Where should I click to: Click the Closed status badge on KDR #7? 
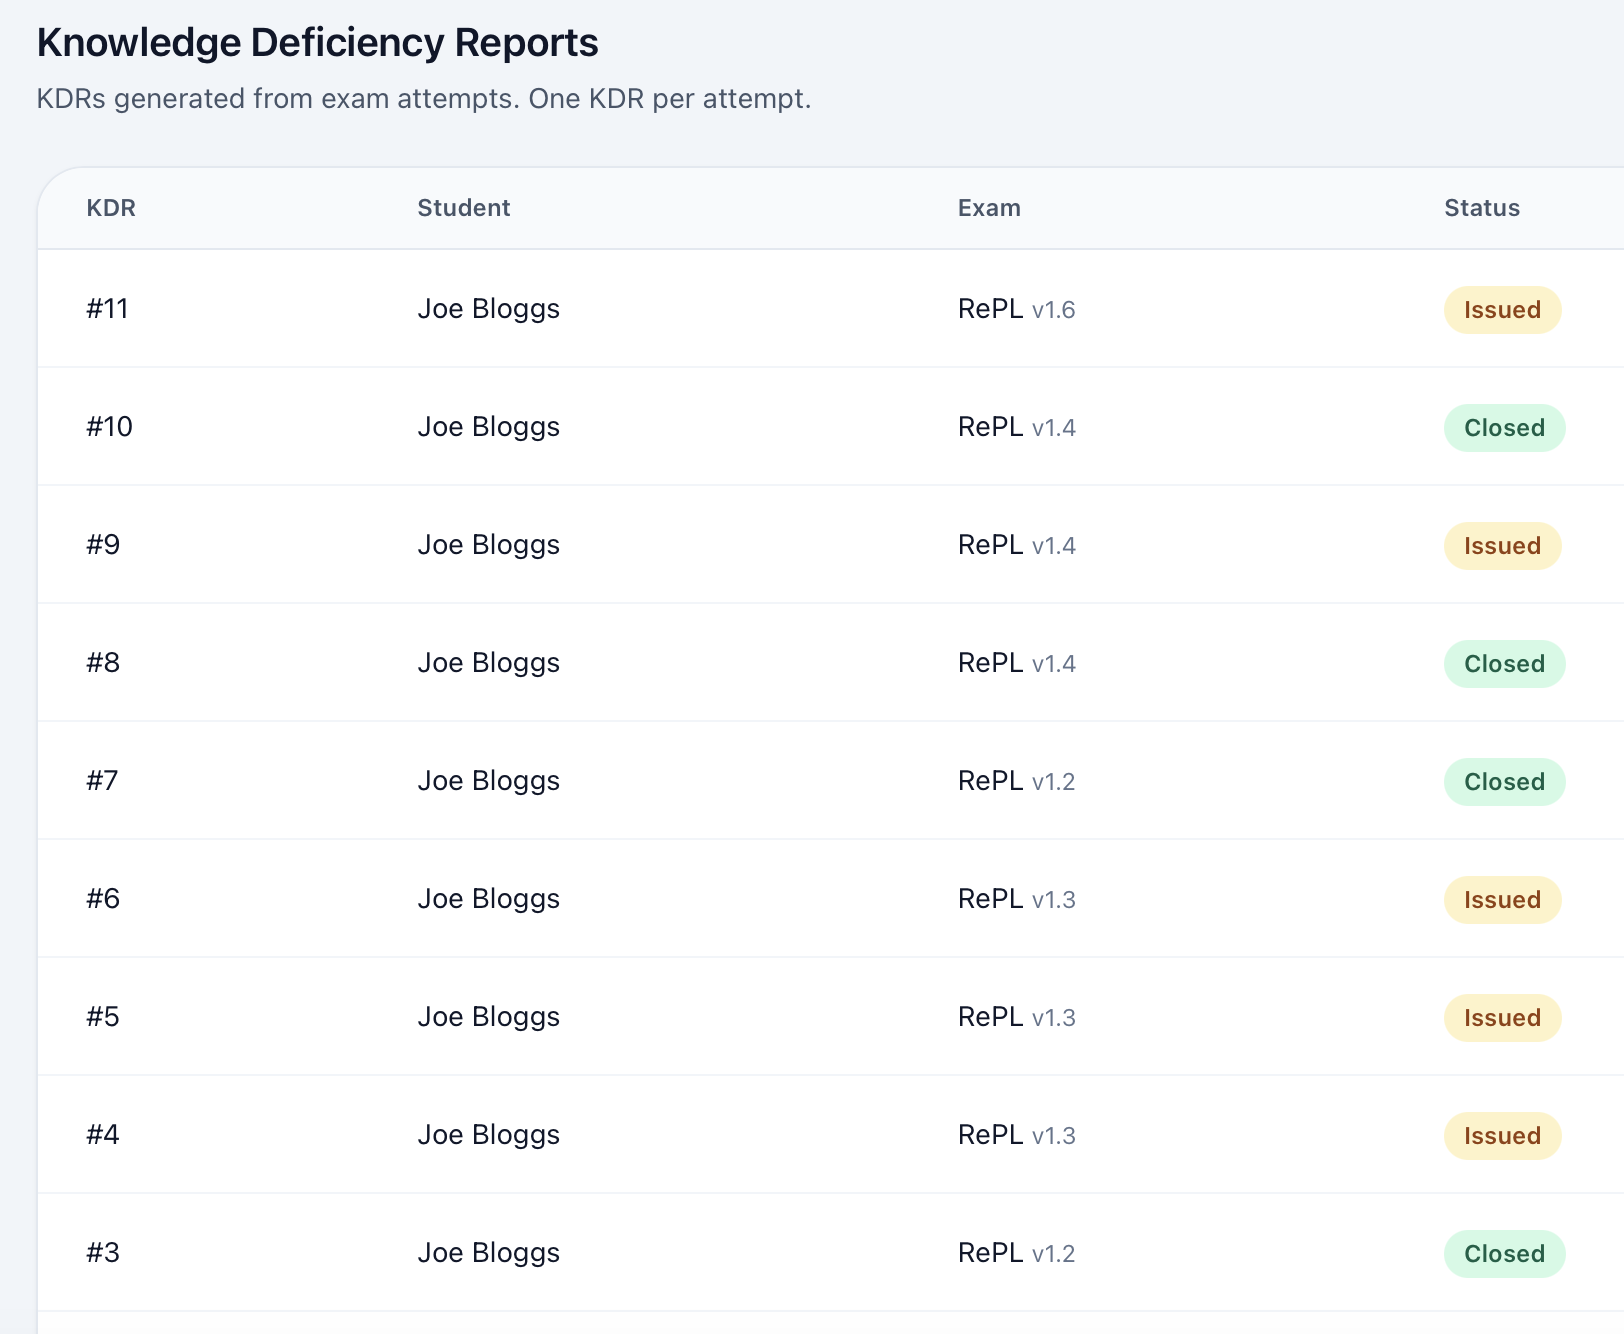[x=1504, y=781]
